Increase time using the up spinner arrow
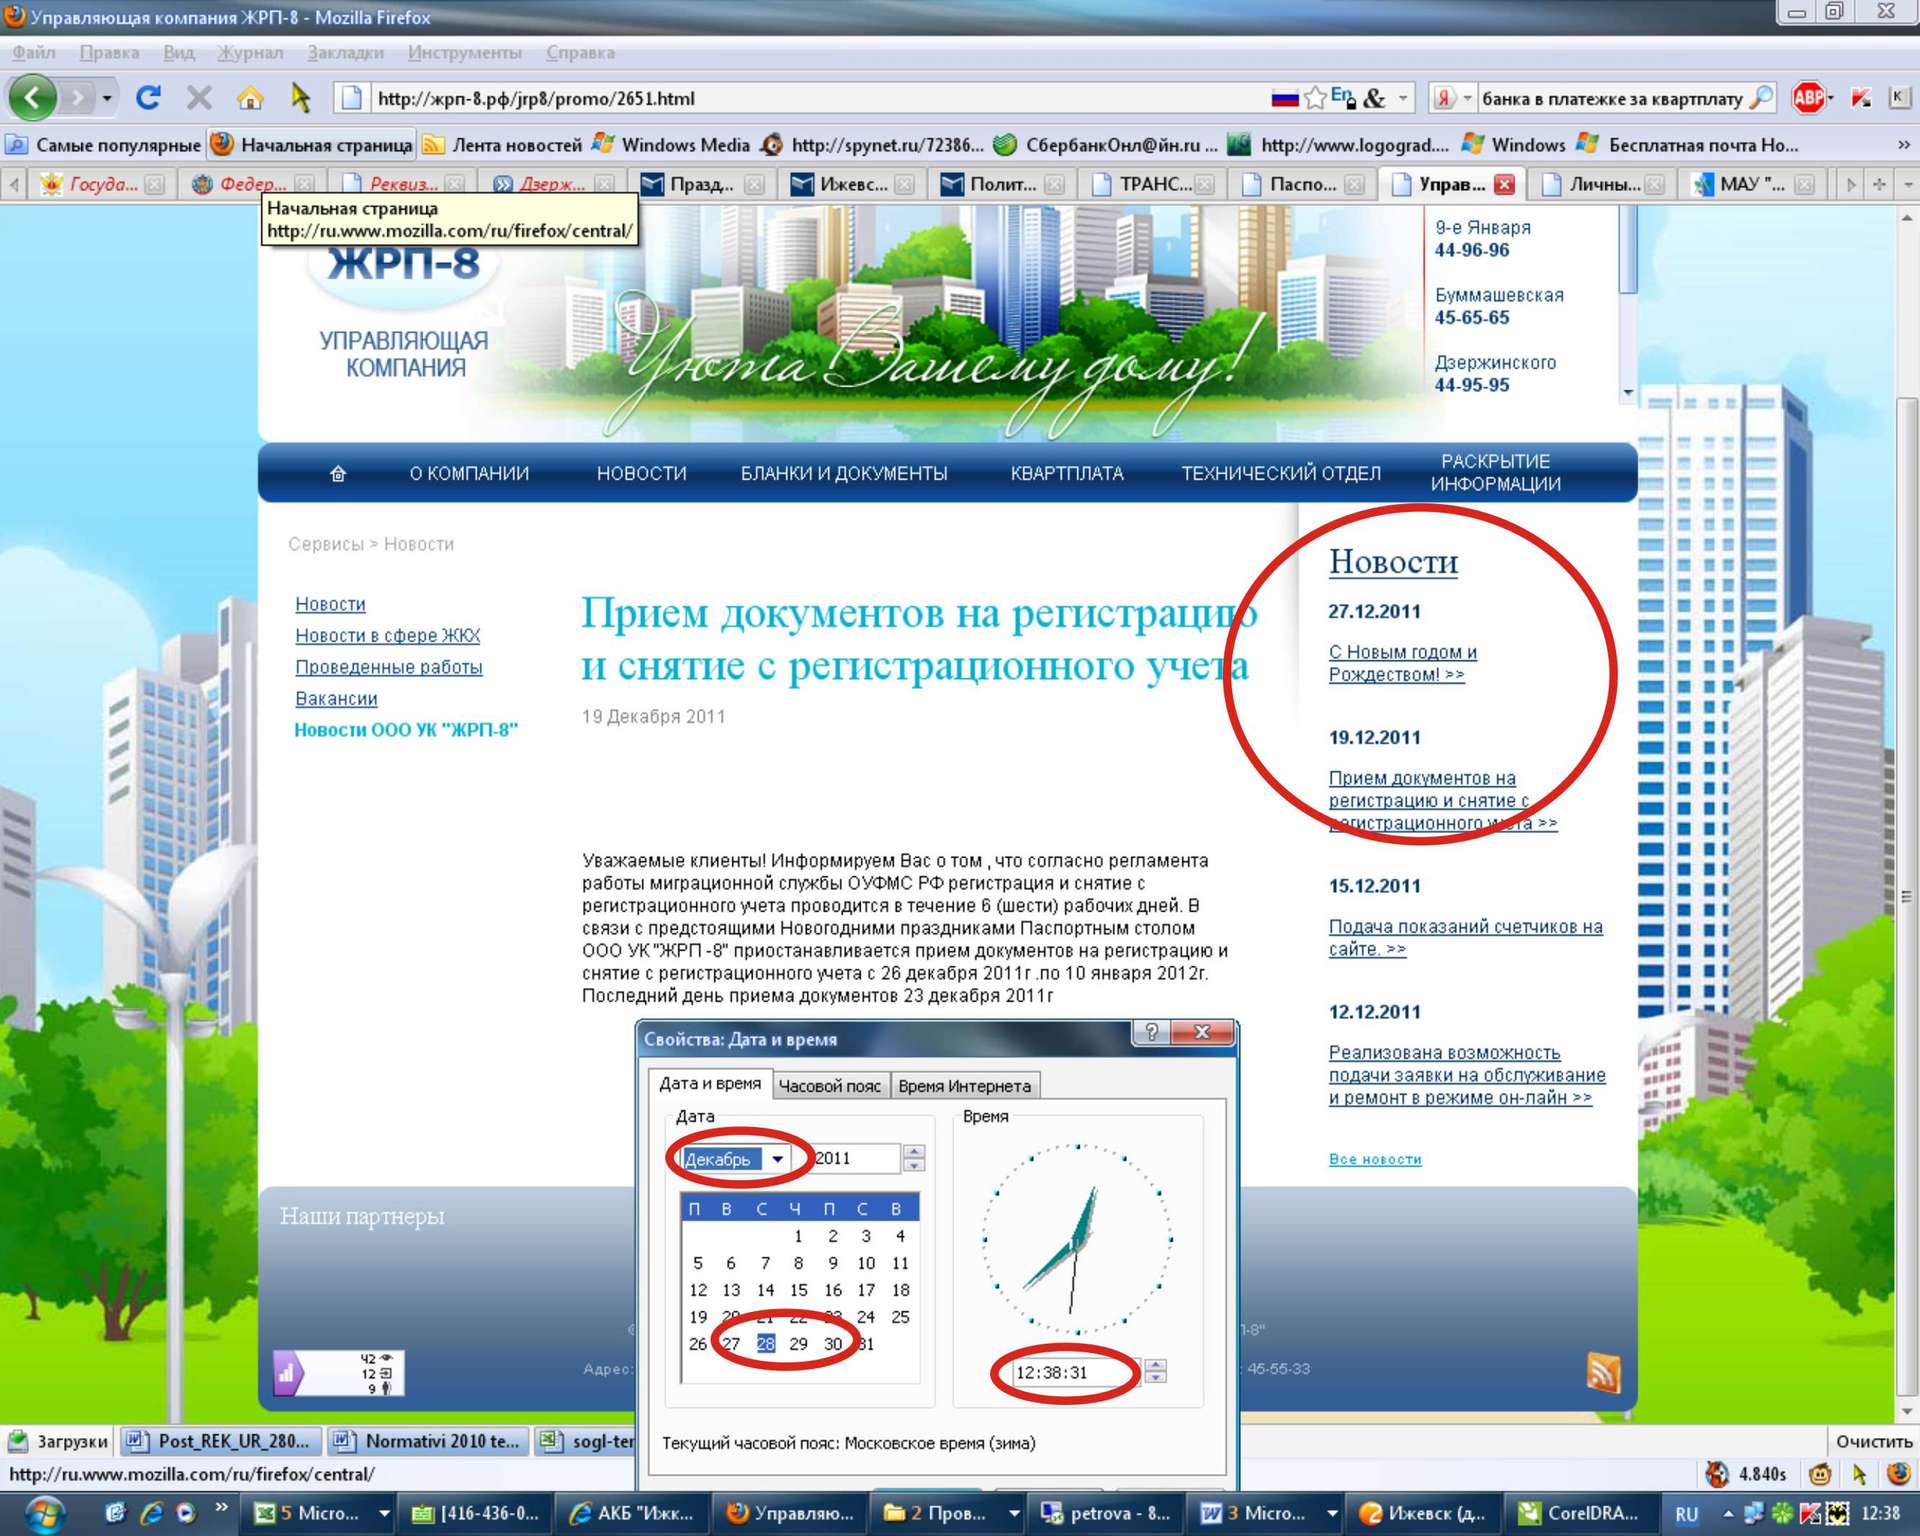The height and width of the screenshot is (1536, 1920). tap(1155, 1364)
